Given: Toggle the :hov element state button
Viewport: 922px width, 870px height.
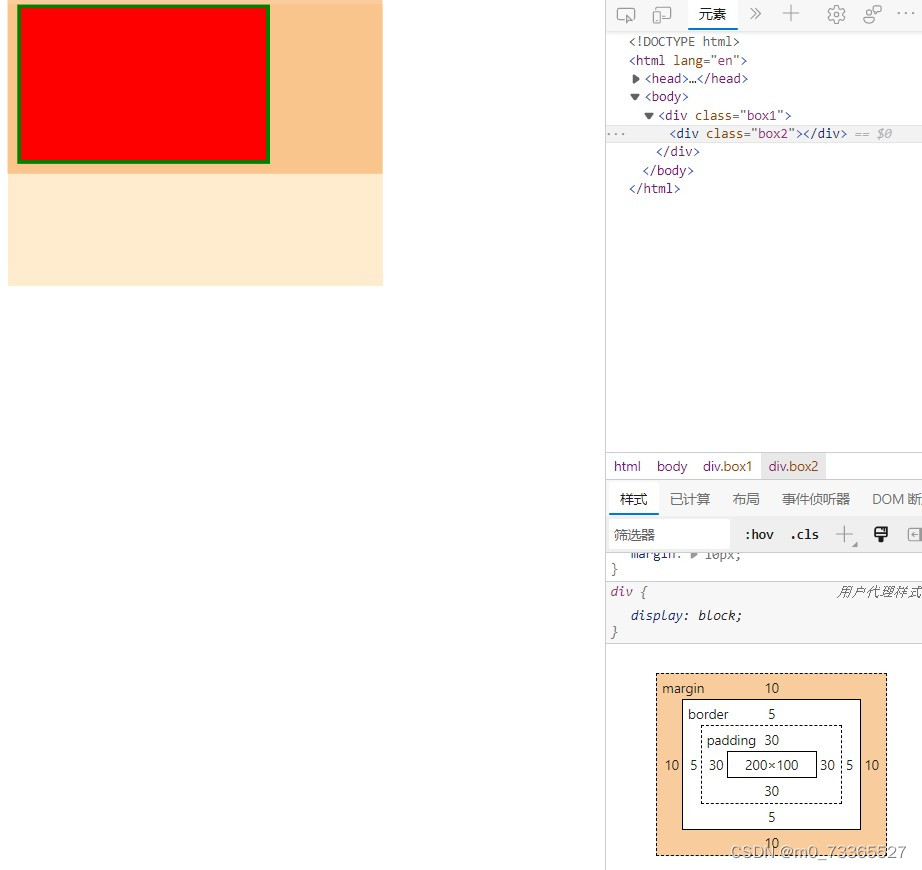Looking at the screenshot, I should (759, 534).
